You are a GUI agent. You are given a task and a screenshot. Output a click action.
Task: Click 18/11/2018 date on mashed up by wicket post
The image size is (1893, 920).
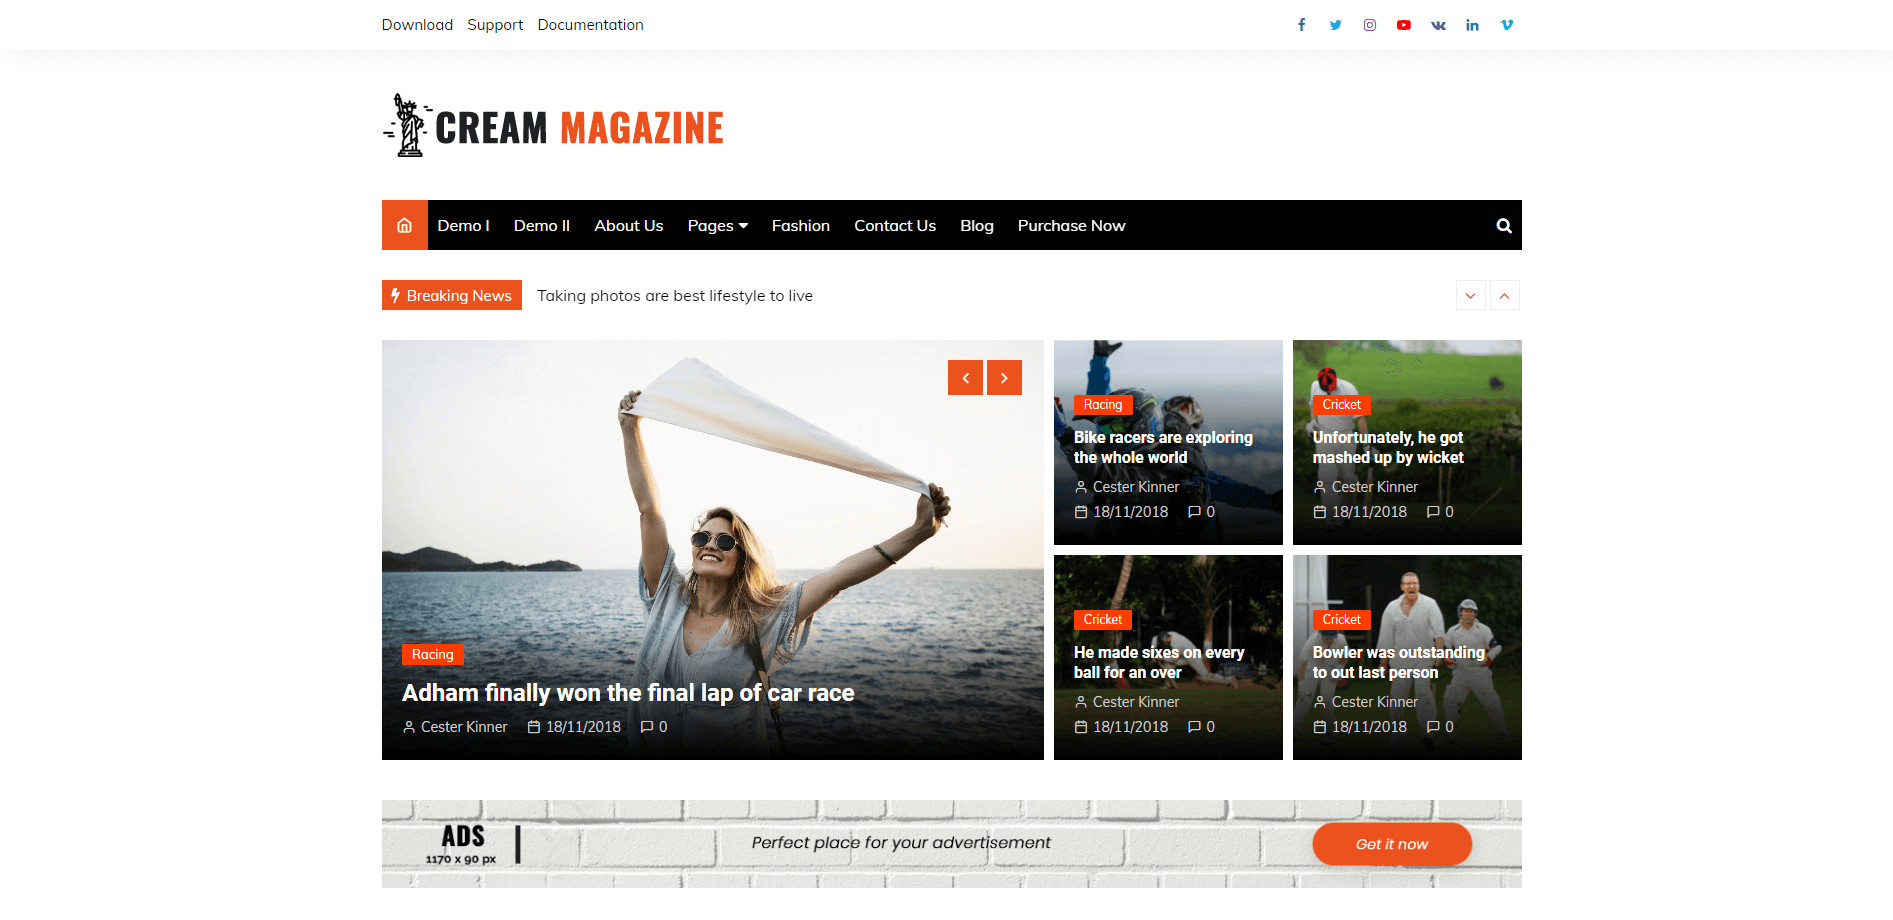tap(1369, 512)
